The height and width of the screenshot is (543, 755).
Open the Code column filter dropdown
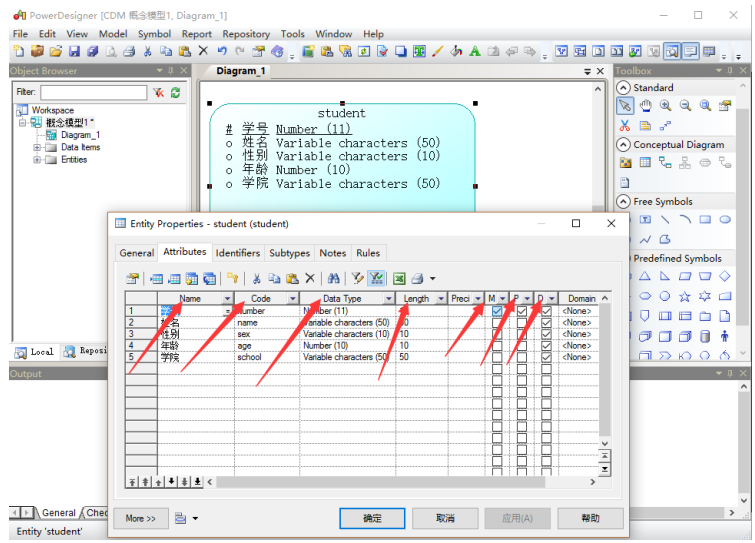pos(292,298)
